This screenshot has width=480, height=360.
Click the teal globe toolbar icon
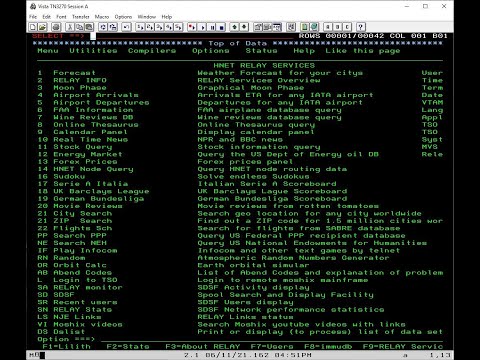314,27
